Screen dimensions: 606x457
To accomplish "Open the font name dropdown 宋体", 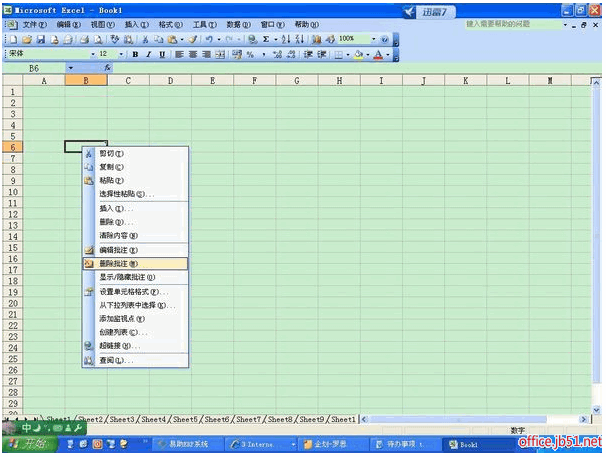I will click(93, 55).
